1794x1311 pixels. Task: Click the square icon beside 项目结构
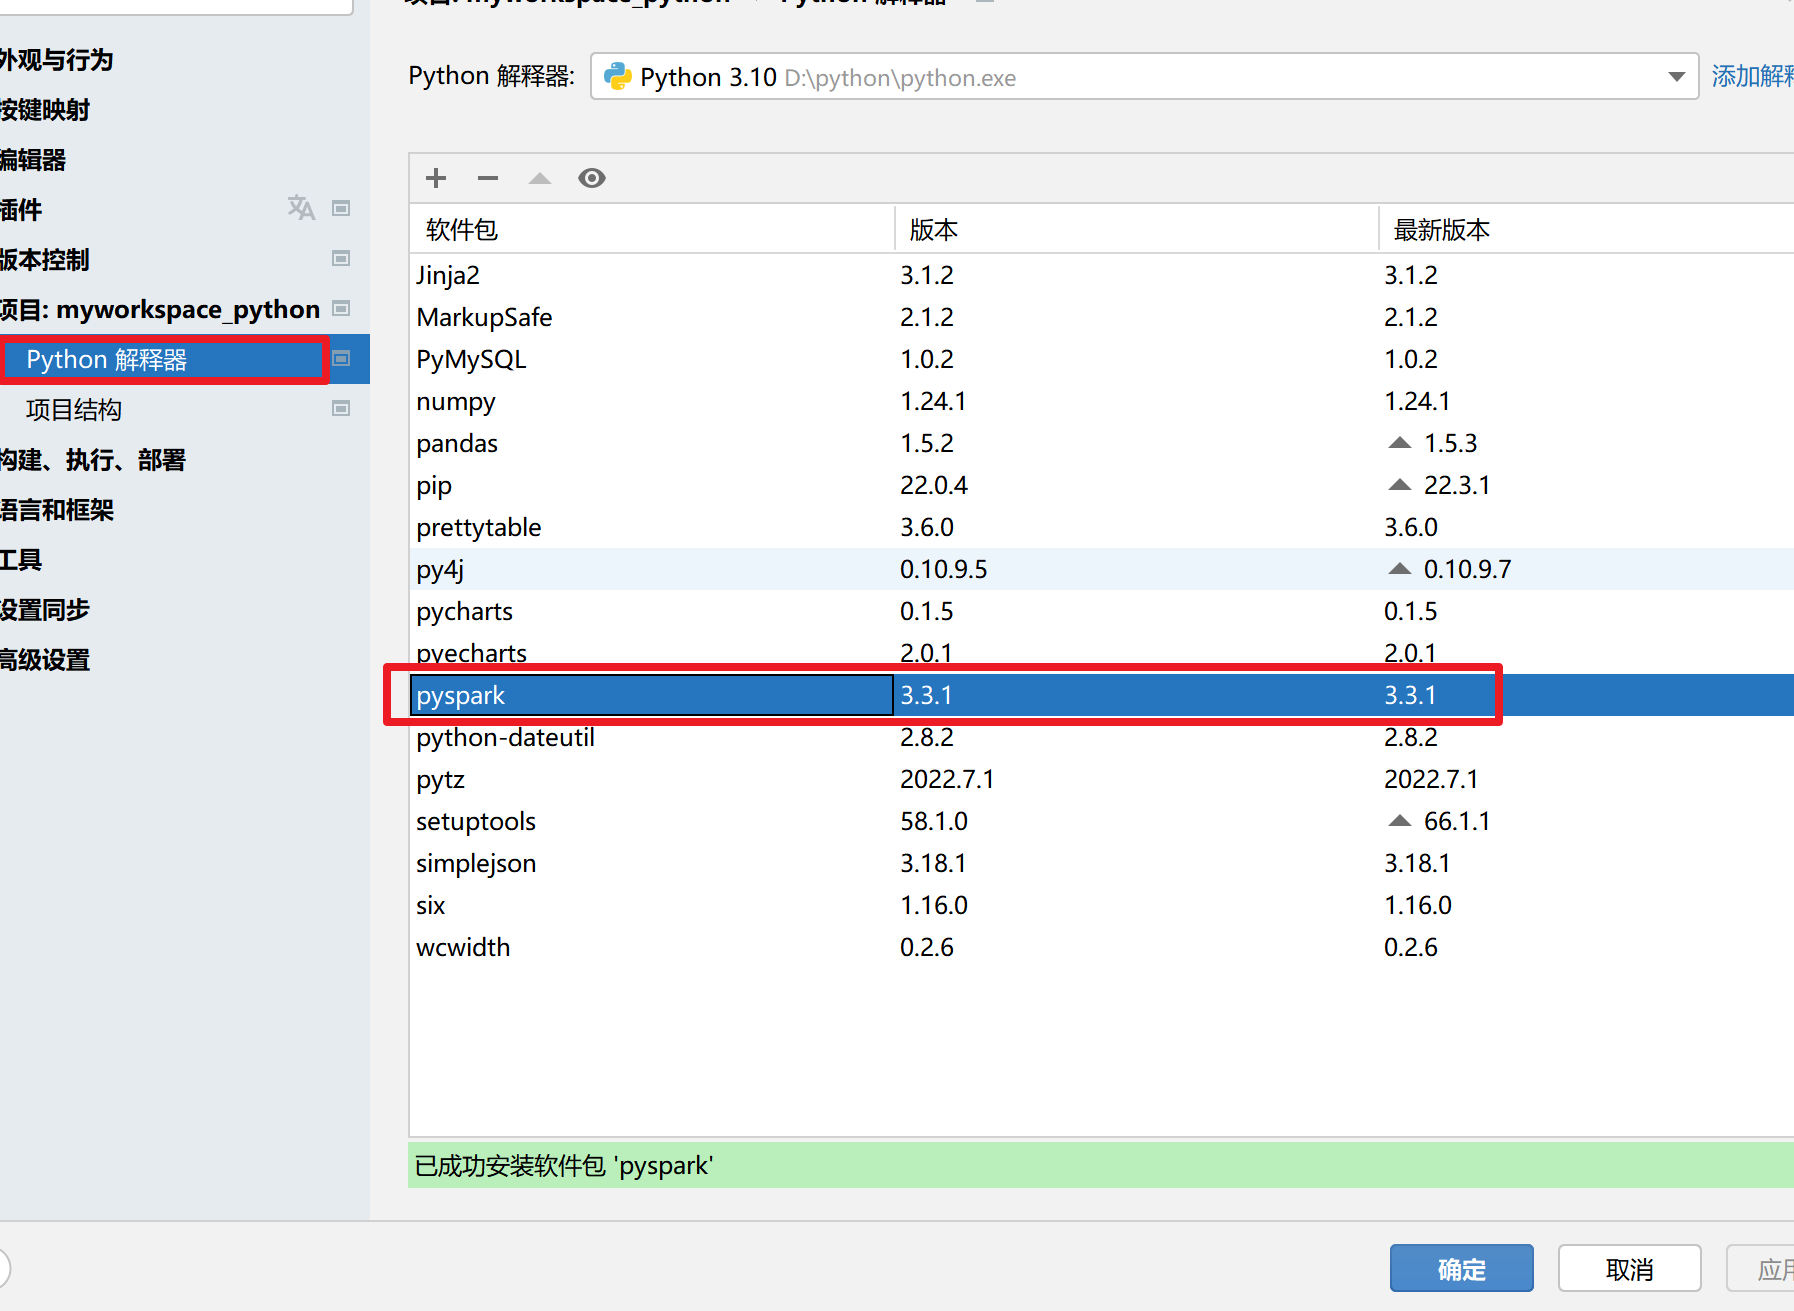(x=340, y=408)
